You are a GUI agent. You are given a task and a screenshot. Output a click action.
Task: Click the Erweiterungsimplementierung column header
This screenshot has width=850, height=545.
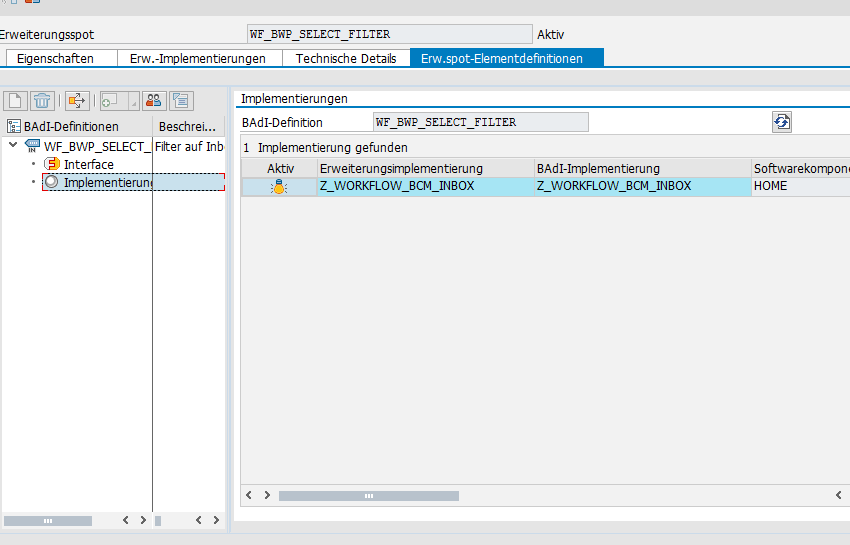[401, 168]
